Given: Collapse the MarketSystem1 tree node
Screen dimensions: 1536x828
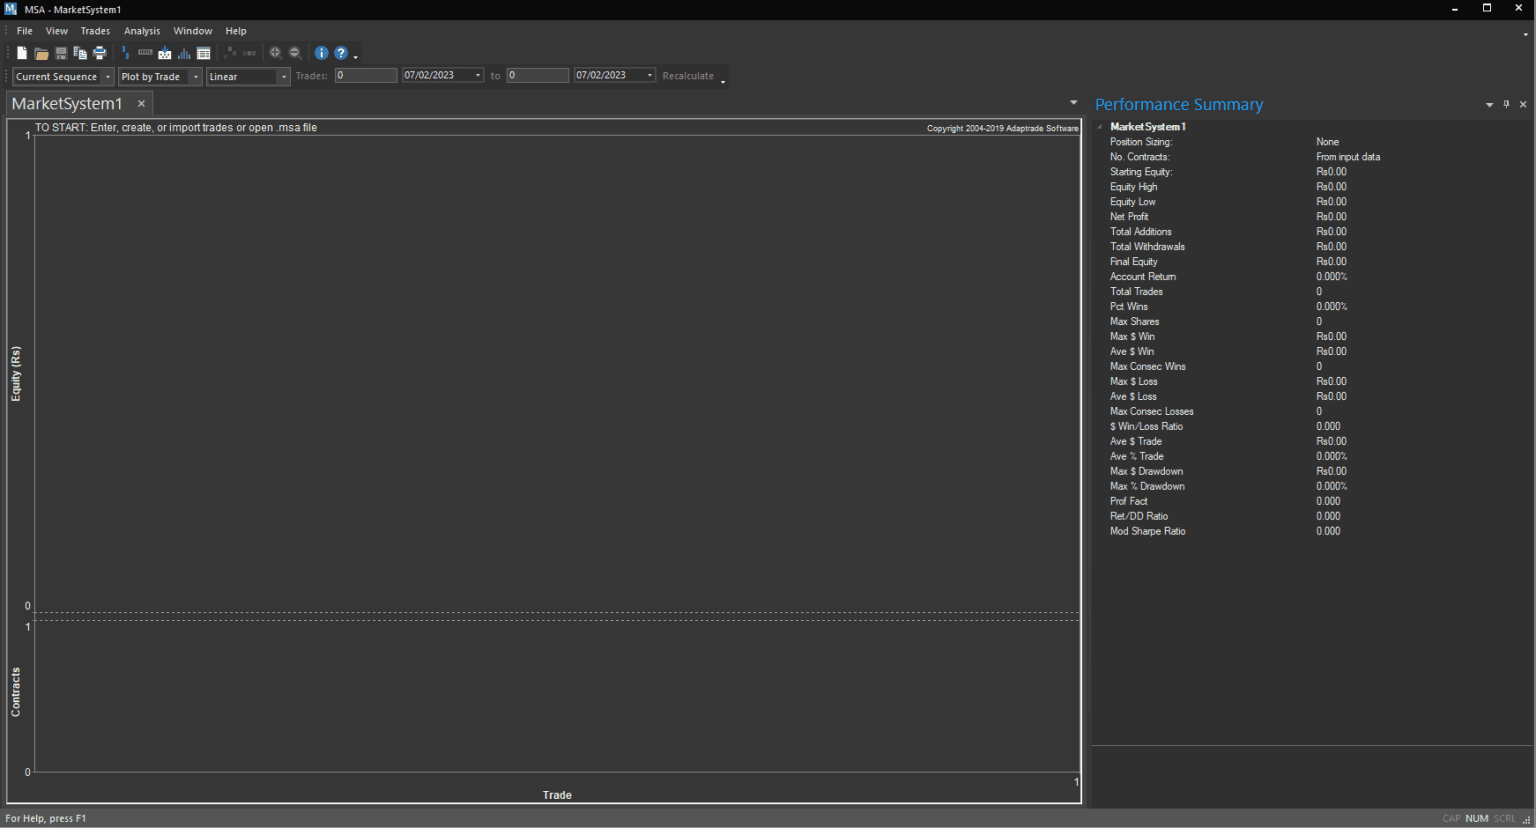Looking at the screenshot, I should 1100,127.
